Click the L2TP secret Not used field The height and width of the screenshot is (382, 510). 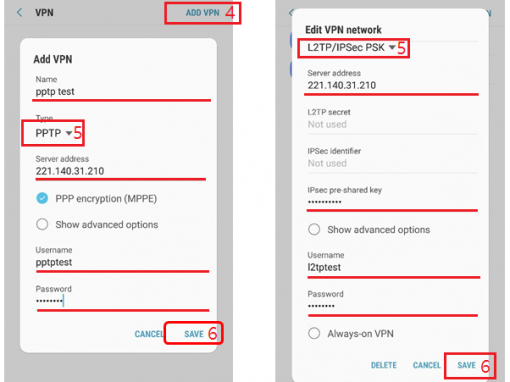click(392, 124)
